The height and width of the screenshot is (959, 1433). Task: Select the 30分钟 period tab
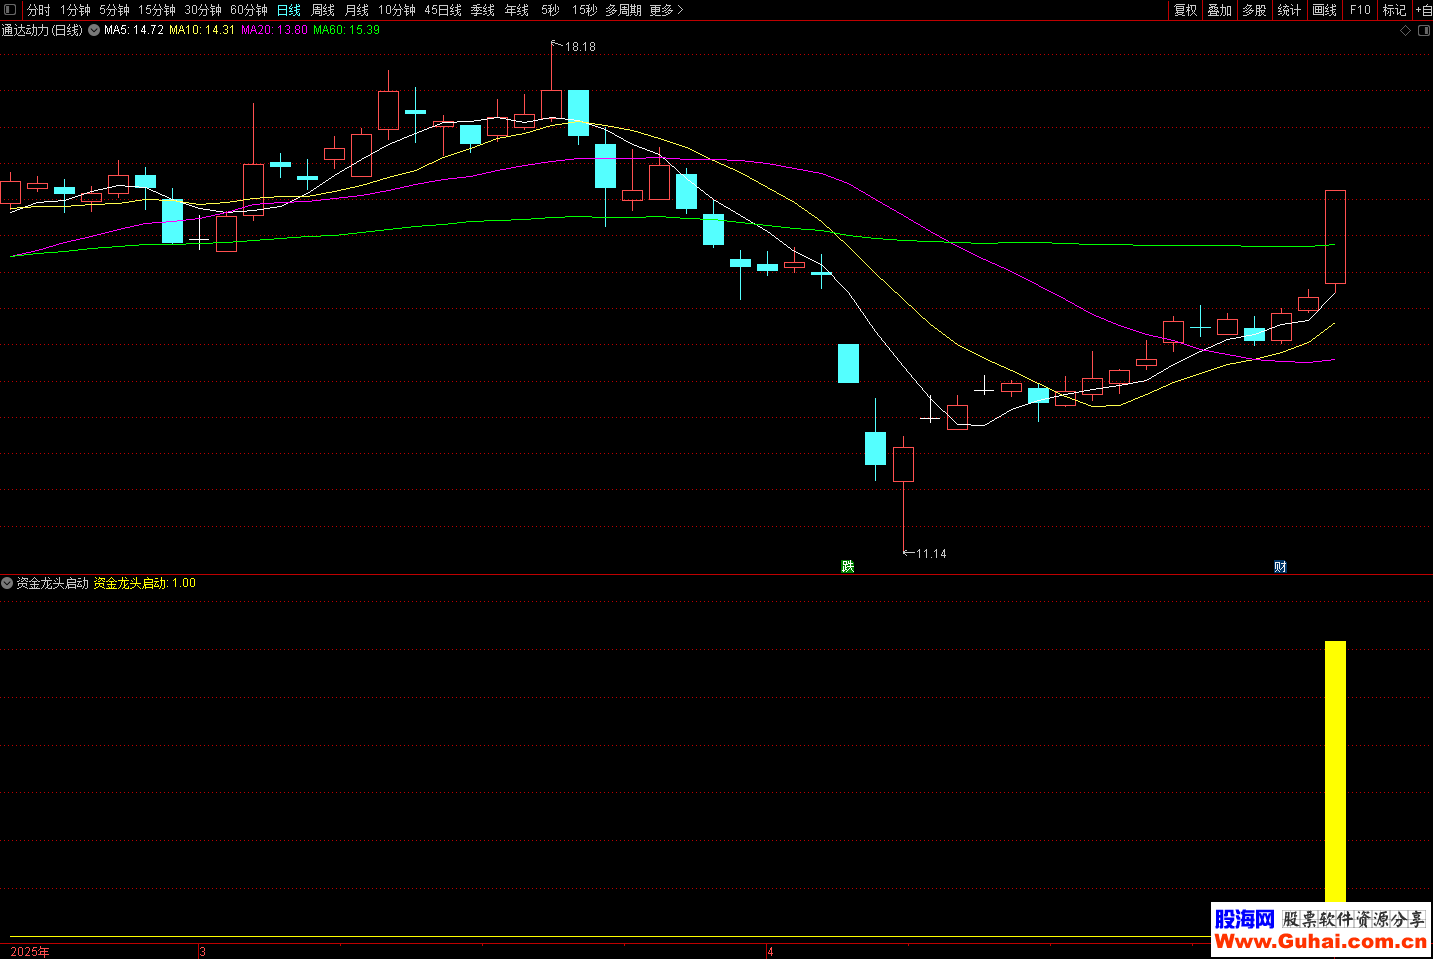coord(203,10)
